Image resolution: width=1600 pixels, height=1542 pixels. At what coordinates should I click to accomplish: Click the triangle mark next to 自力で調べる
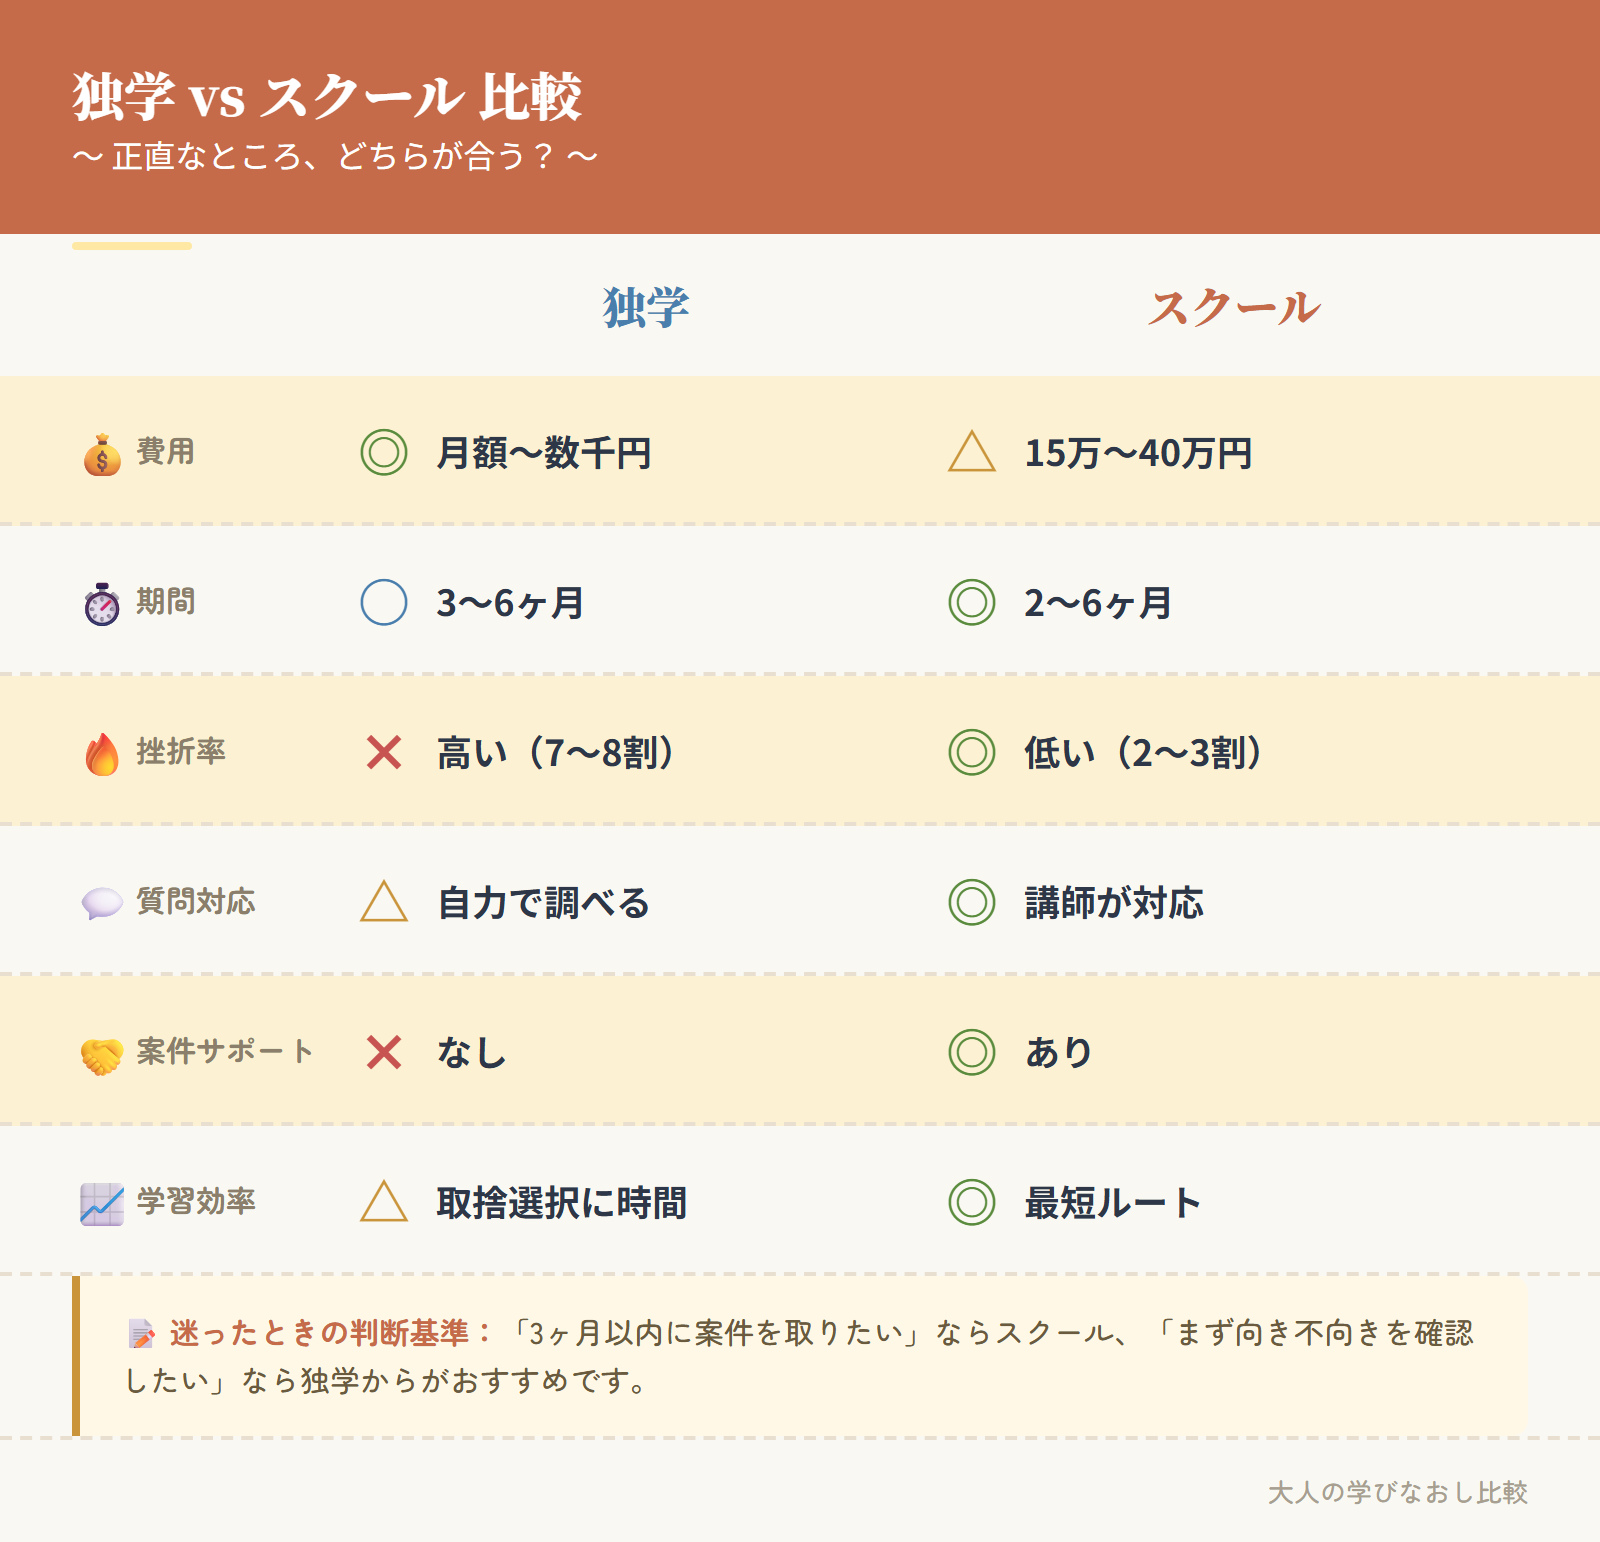(384, 901)
